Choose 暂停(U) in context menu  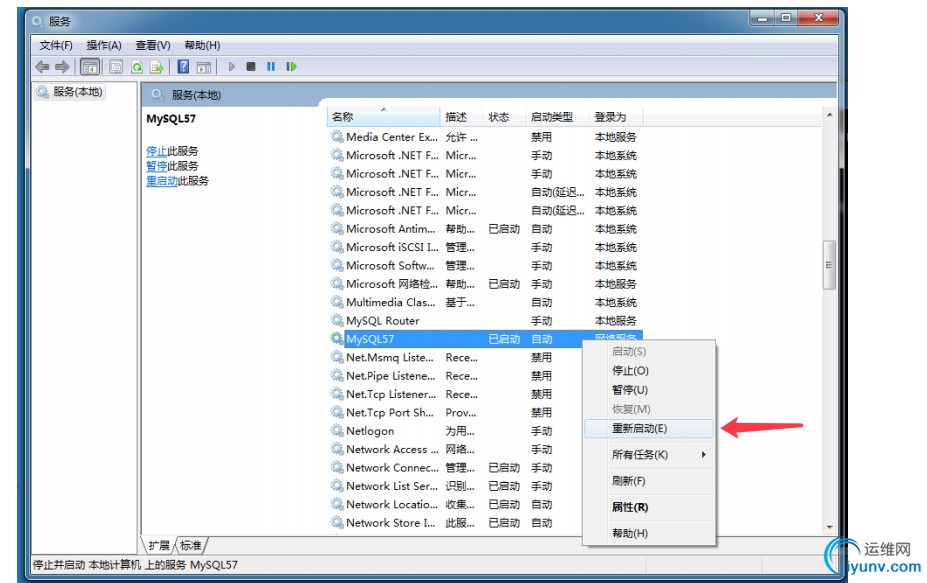(649, 390)
